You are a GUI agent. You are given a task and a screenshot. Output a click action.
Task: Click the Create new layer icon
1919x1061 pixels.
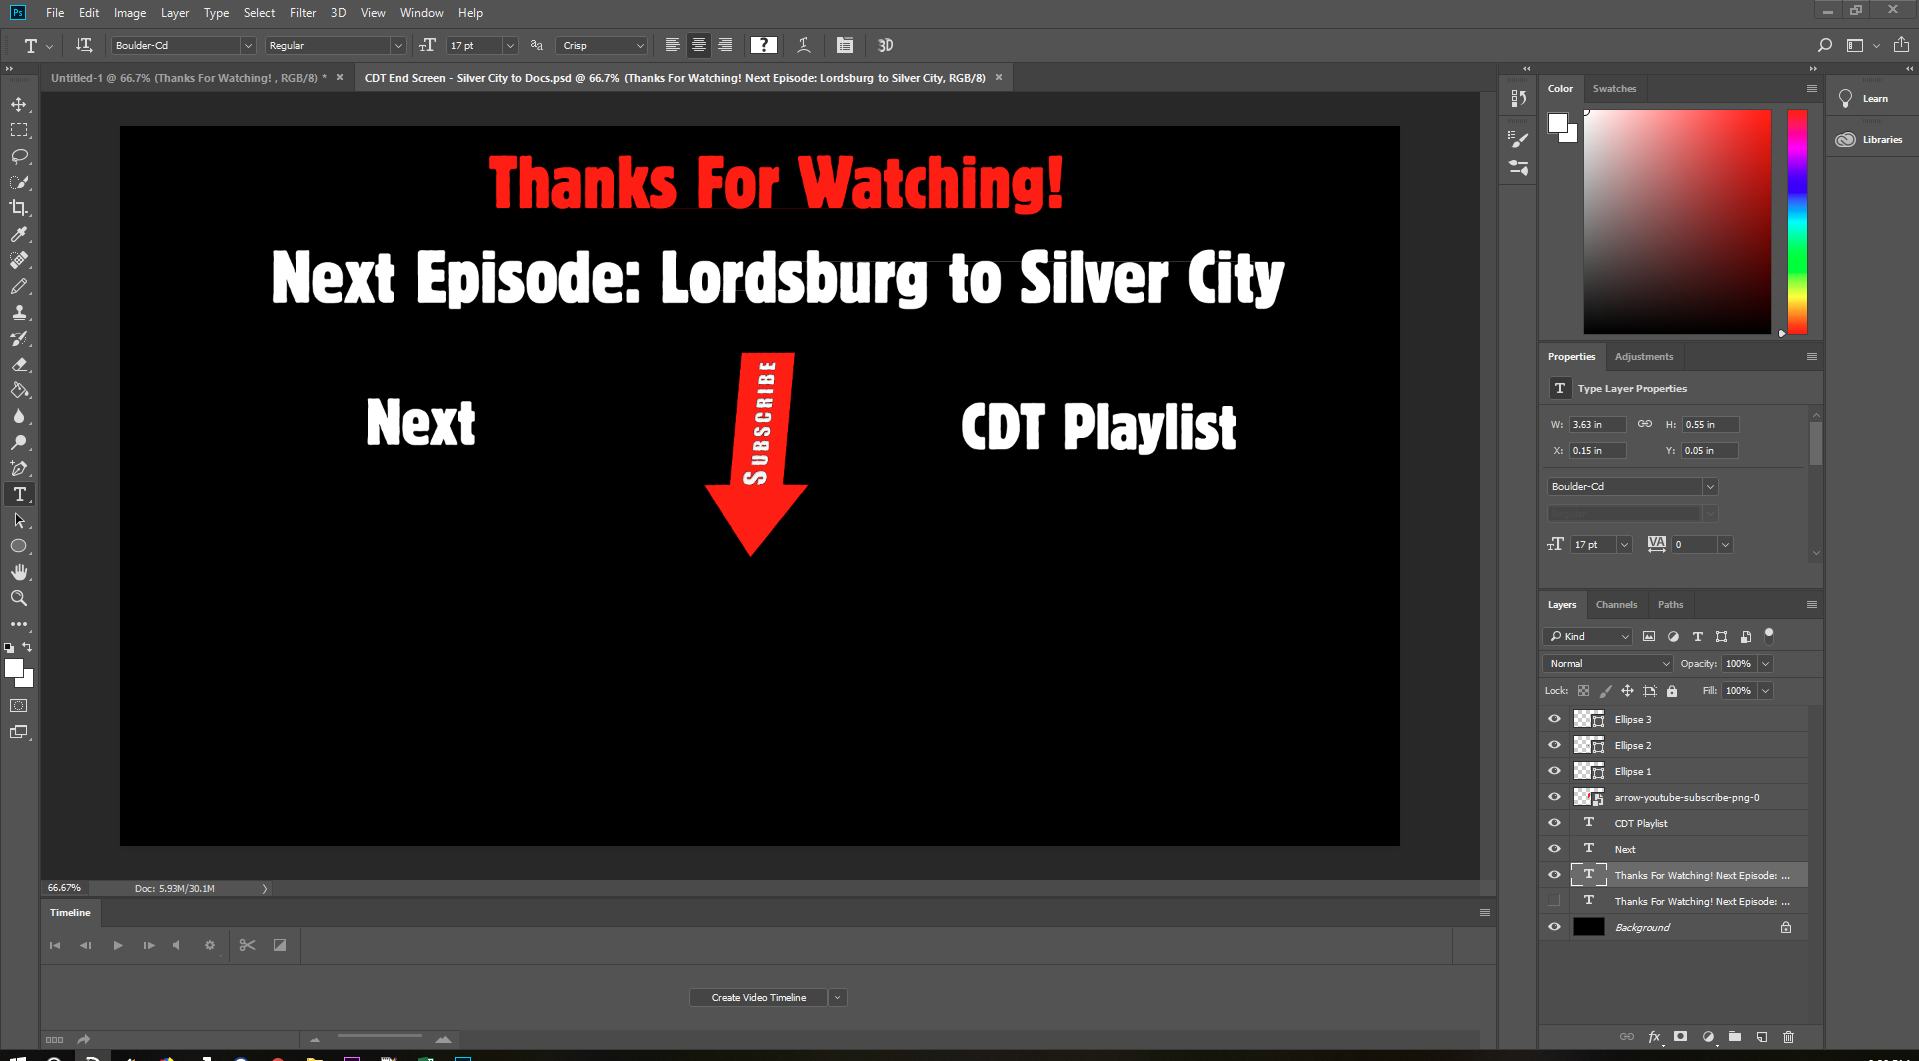click(1762, 1037)
